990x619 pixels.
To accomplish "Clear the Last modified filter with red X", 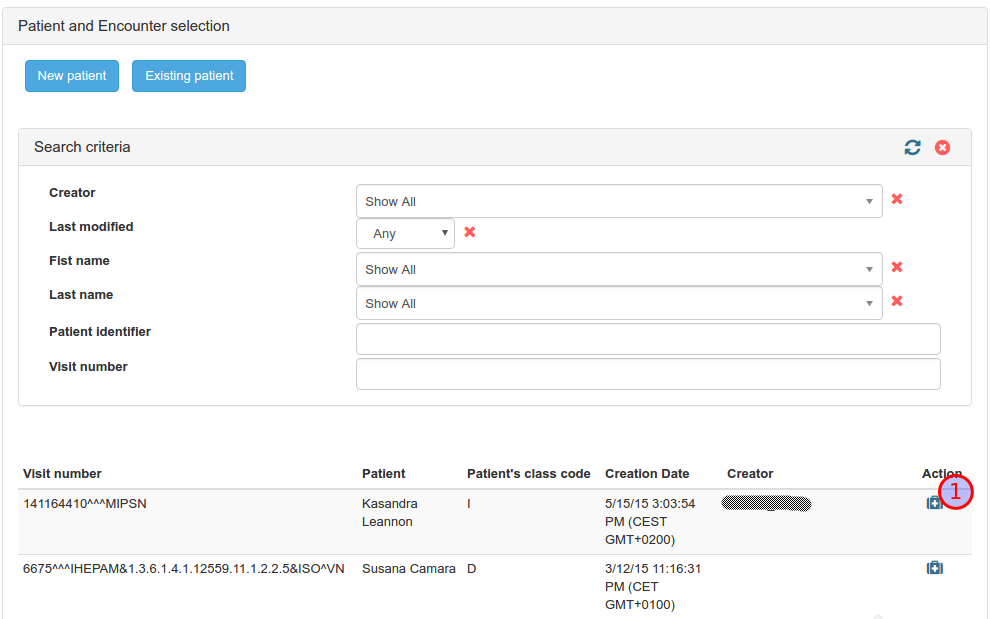I will tap(469, 232).
